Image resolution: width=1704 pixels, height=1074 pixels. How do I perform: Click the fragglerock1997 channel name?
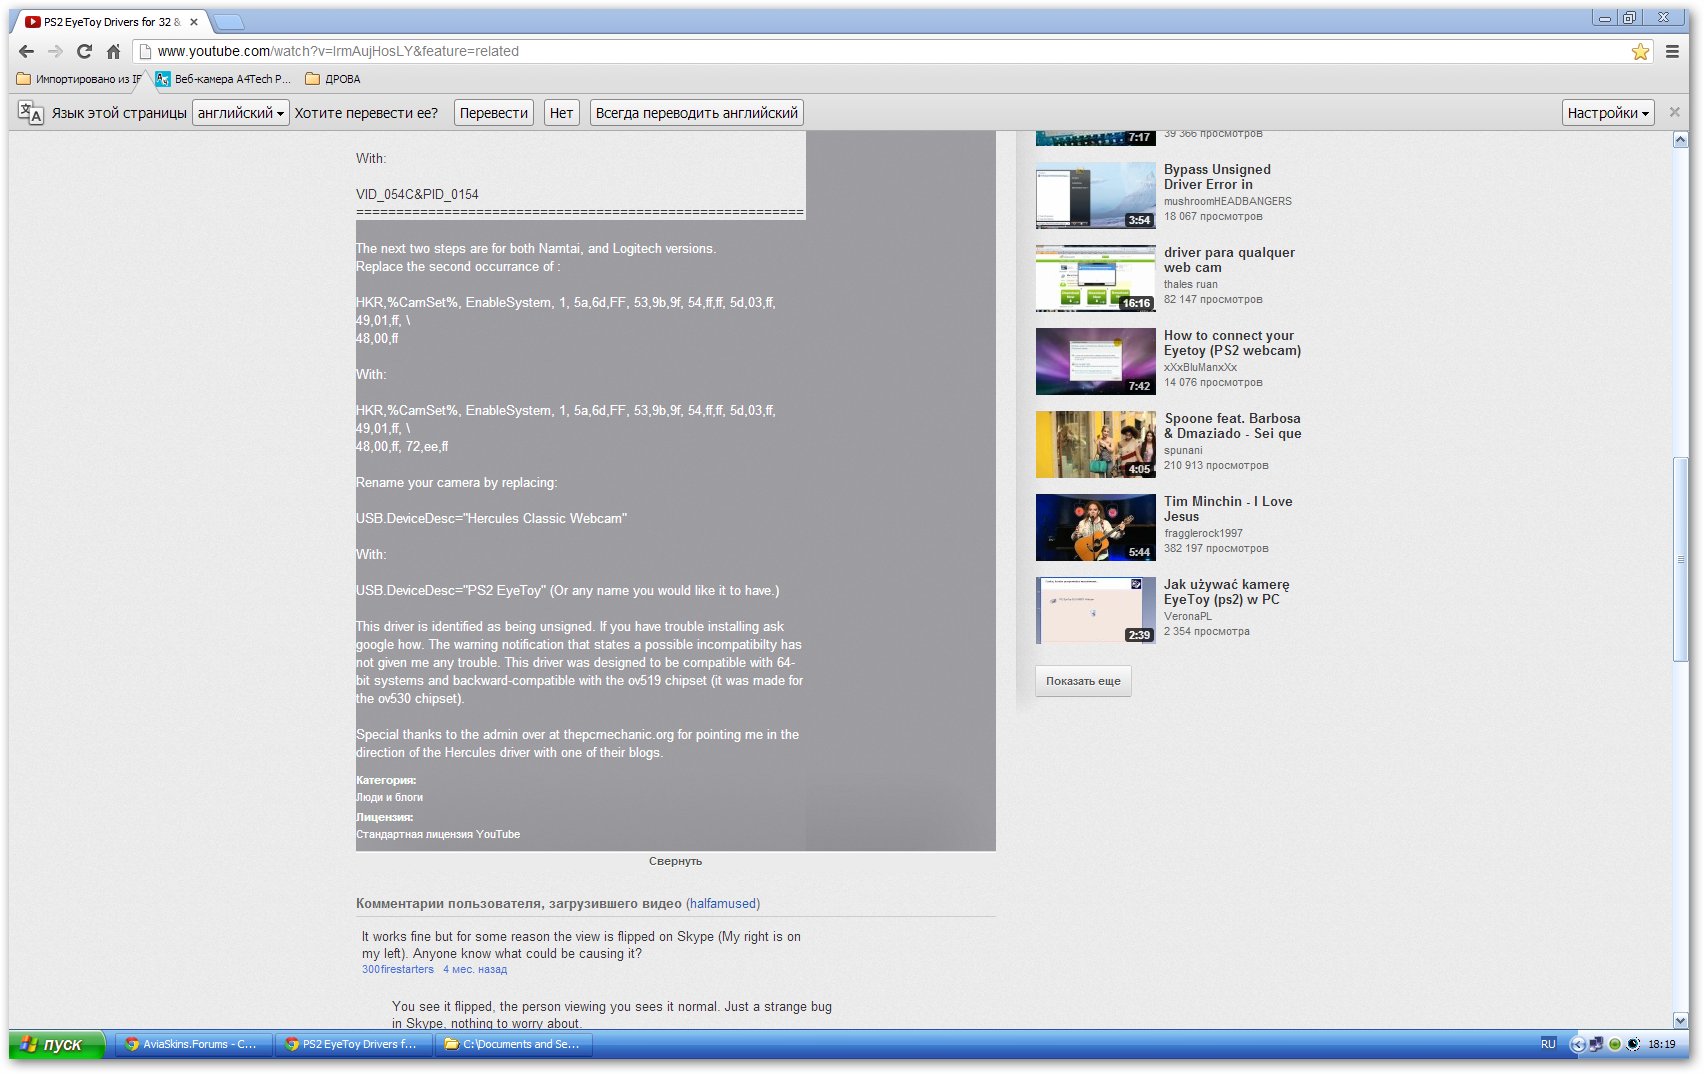(1203, 533)
